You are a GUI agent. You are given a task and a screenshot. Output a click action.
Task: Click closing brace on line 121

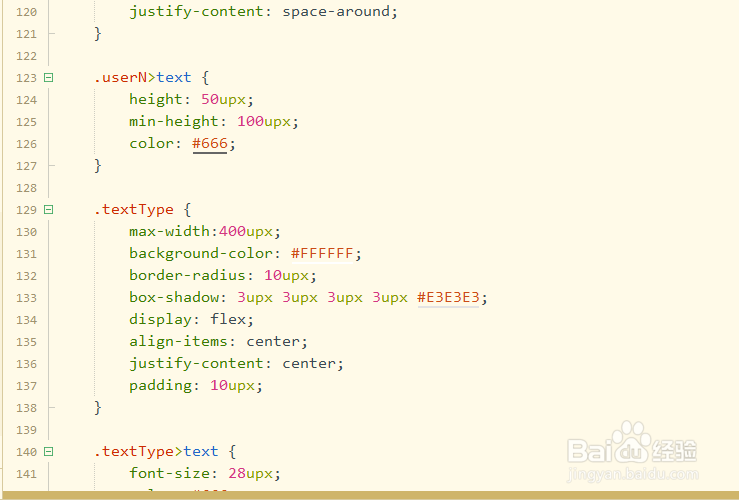98,33
